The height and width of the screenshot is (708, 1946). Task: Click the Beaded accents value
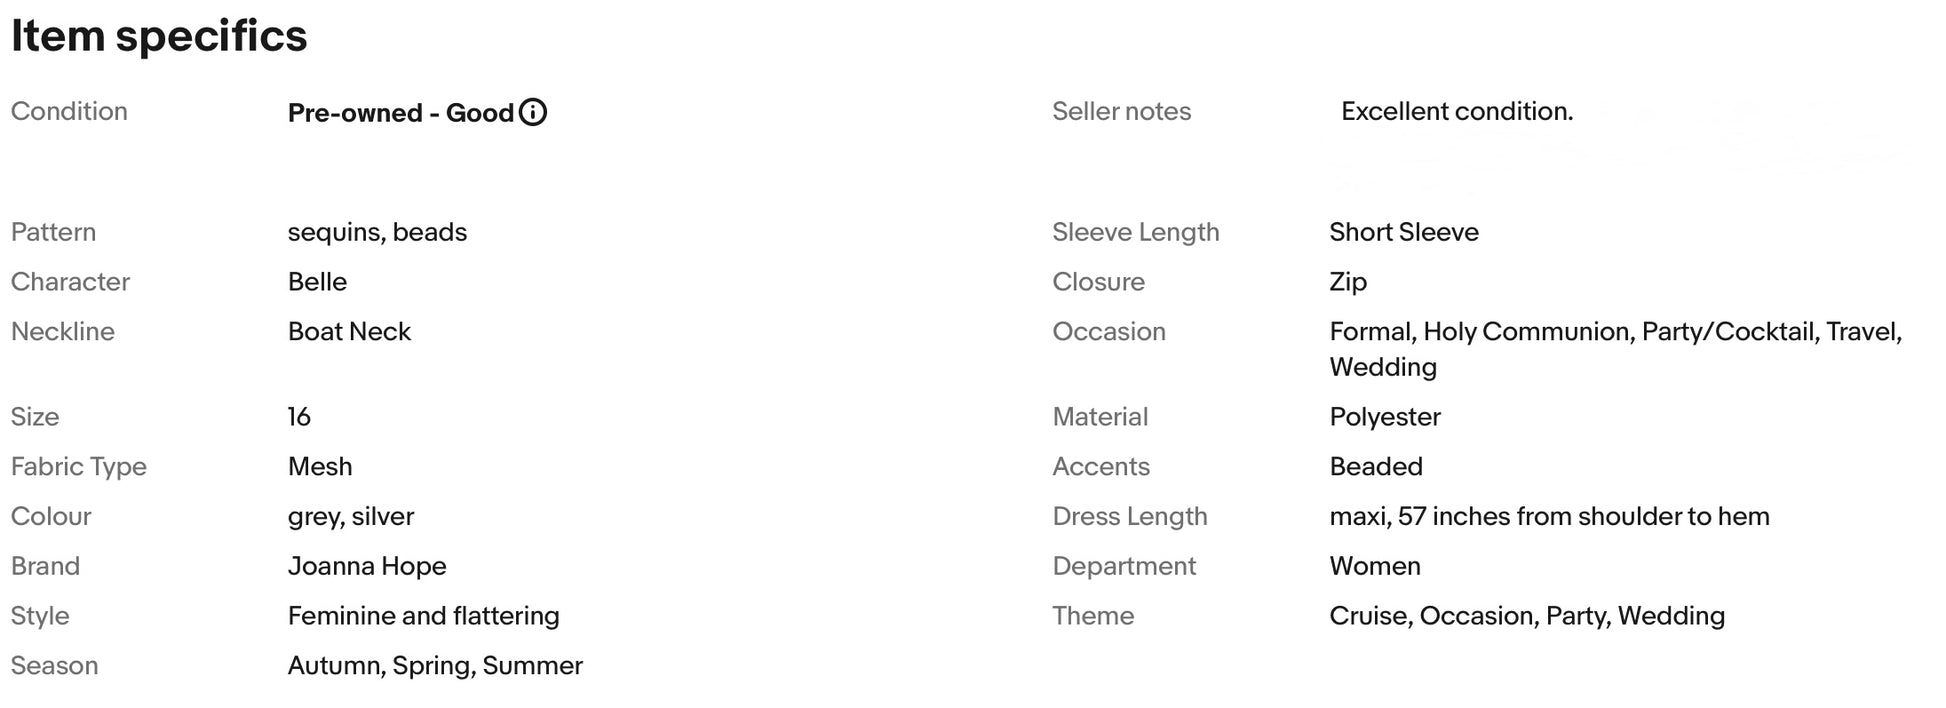pyautogui.click(x=1375, y=467)
